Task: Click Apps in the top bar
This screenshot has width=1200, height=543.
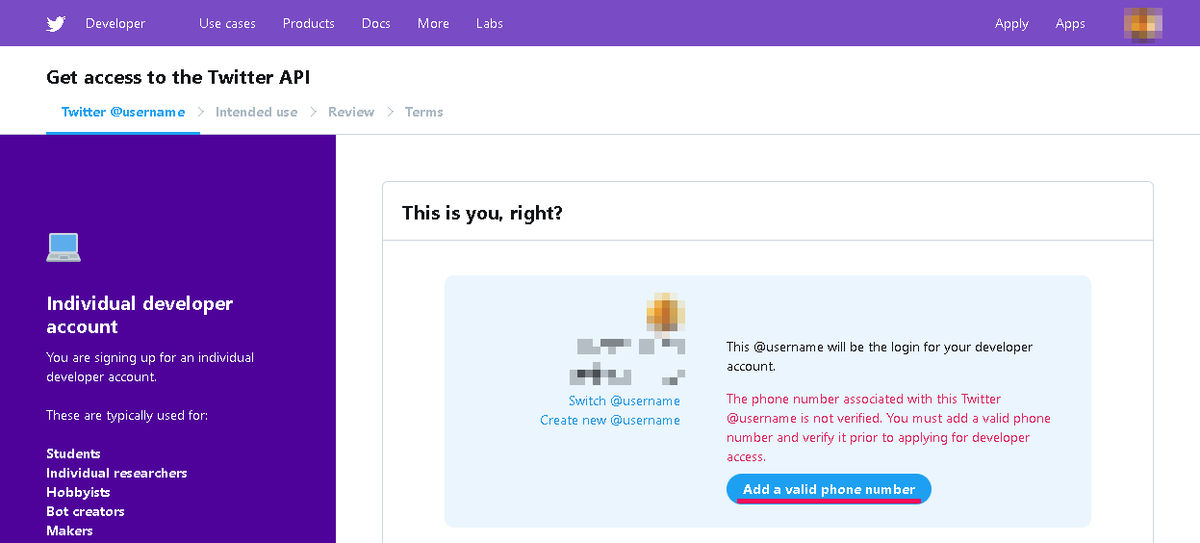Action: 1070,24
